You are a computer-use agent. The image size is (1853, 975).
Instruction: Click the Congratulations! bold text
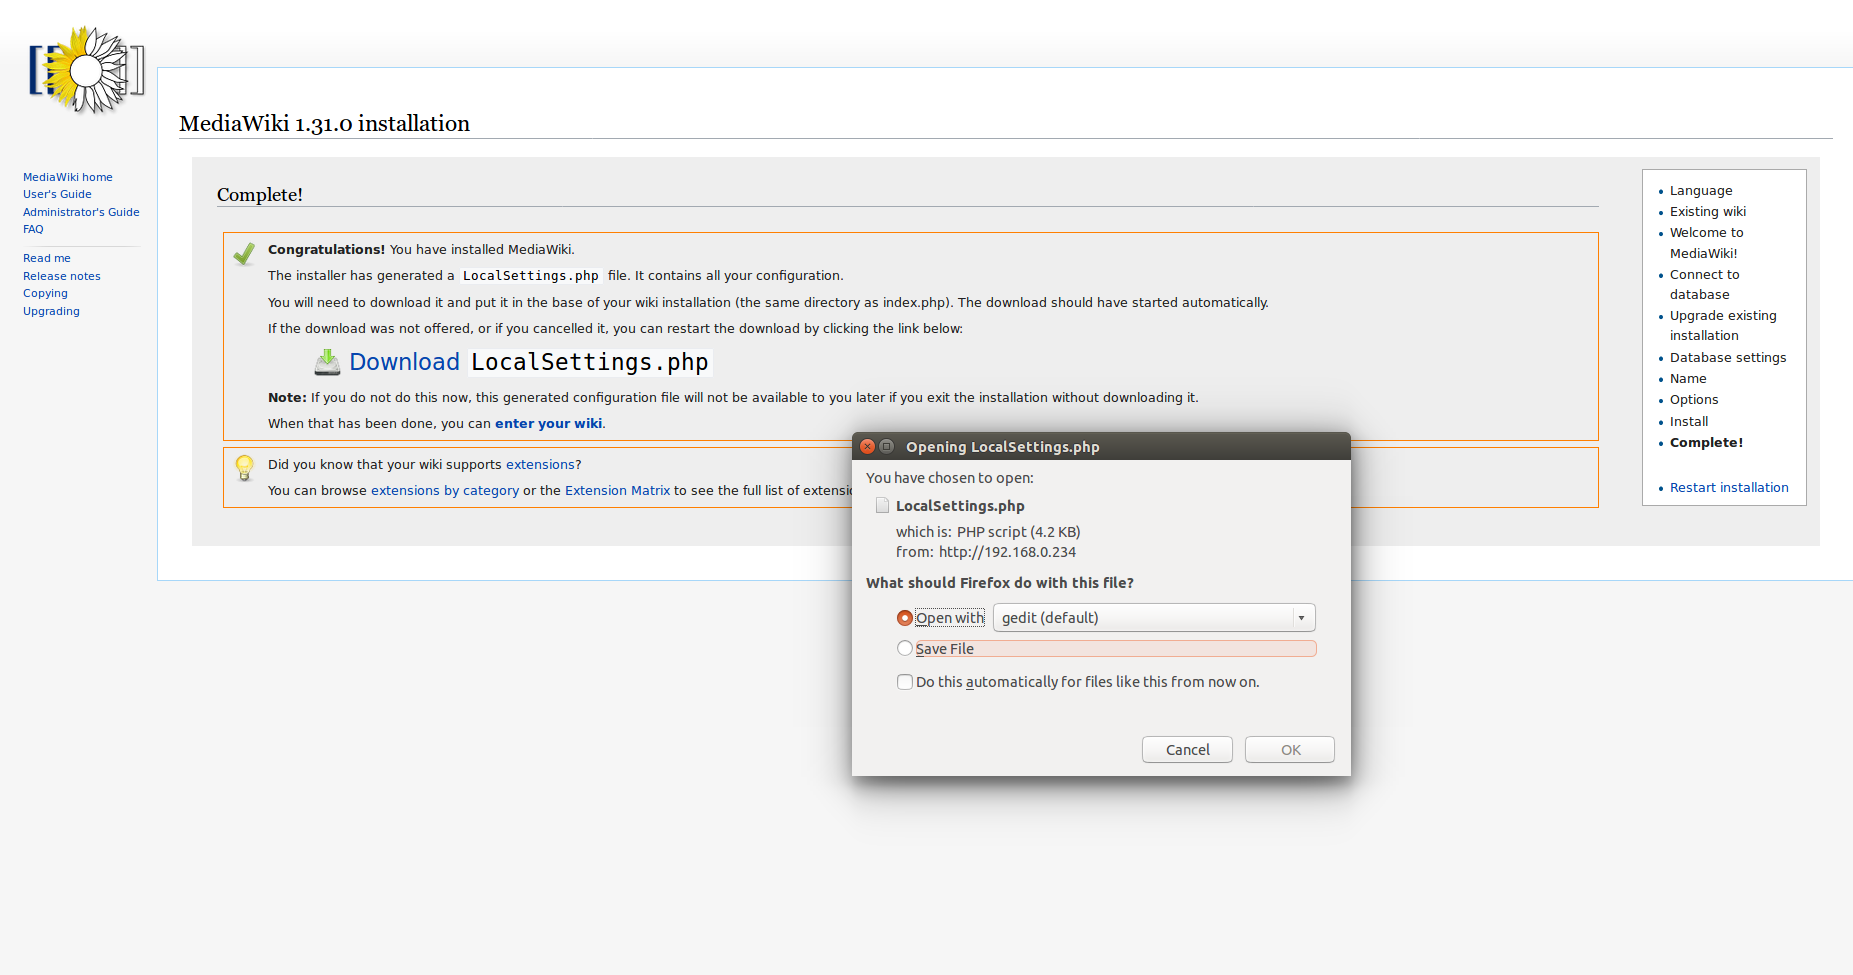326,250
